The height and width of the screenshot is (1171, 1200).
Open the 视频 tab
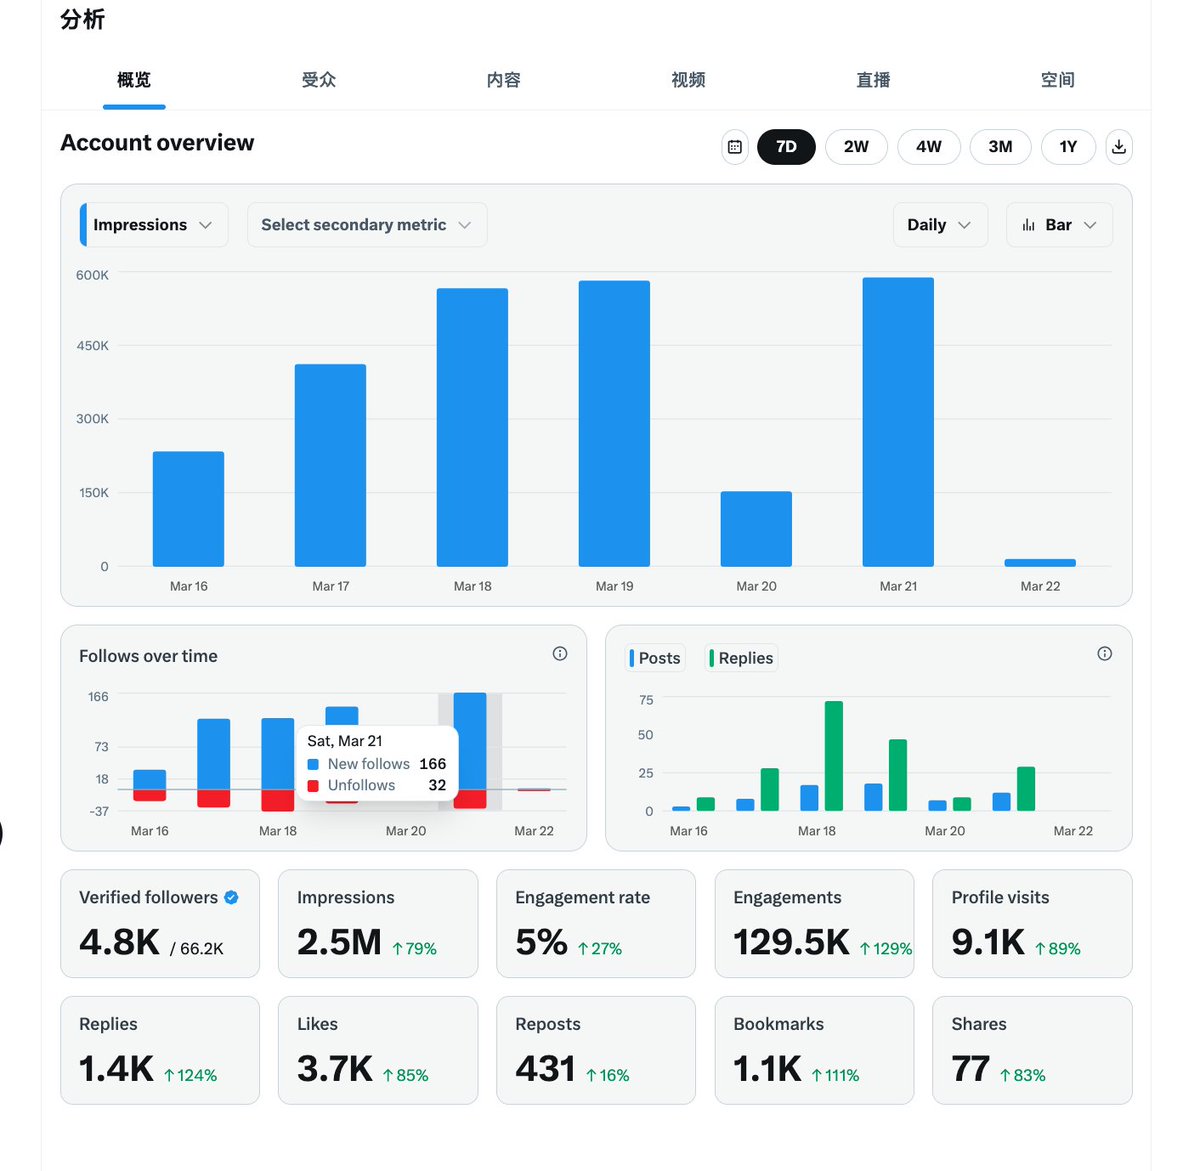688,80
